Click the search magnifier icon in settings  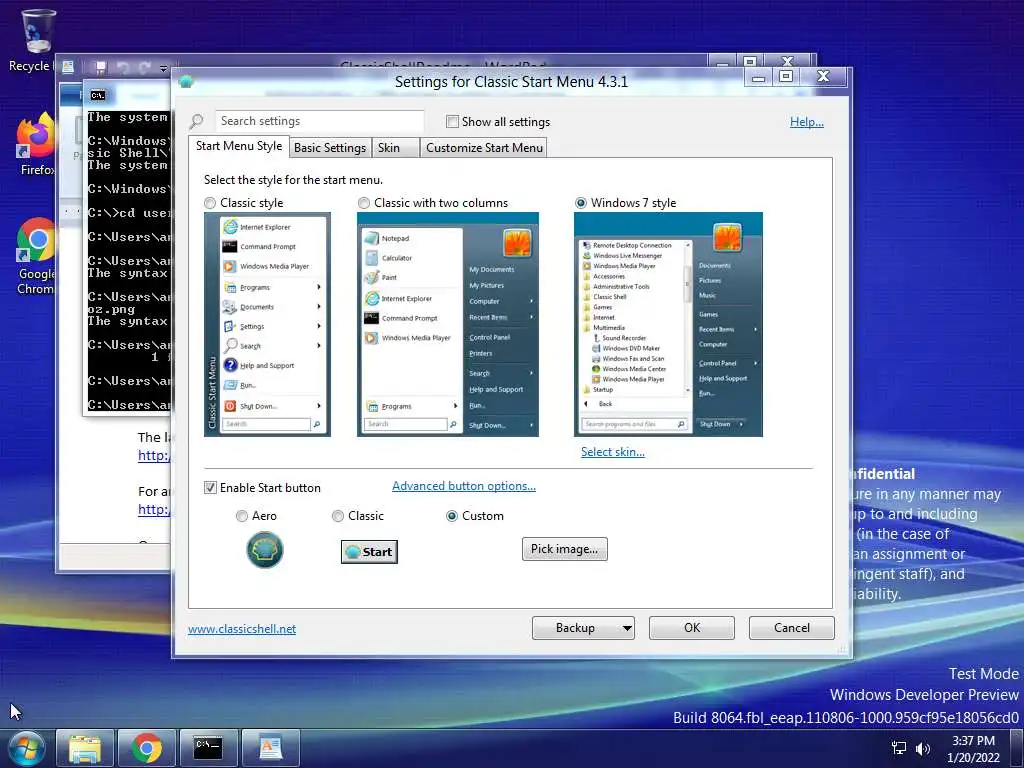(196, 121)
